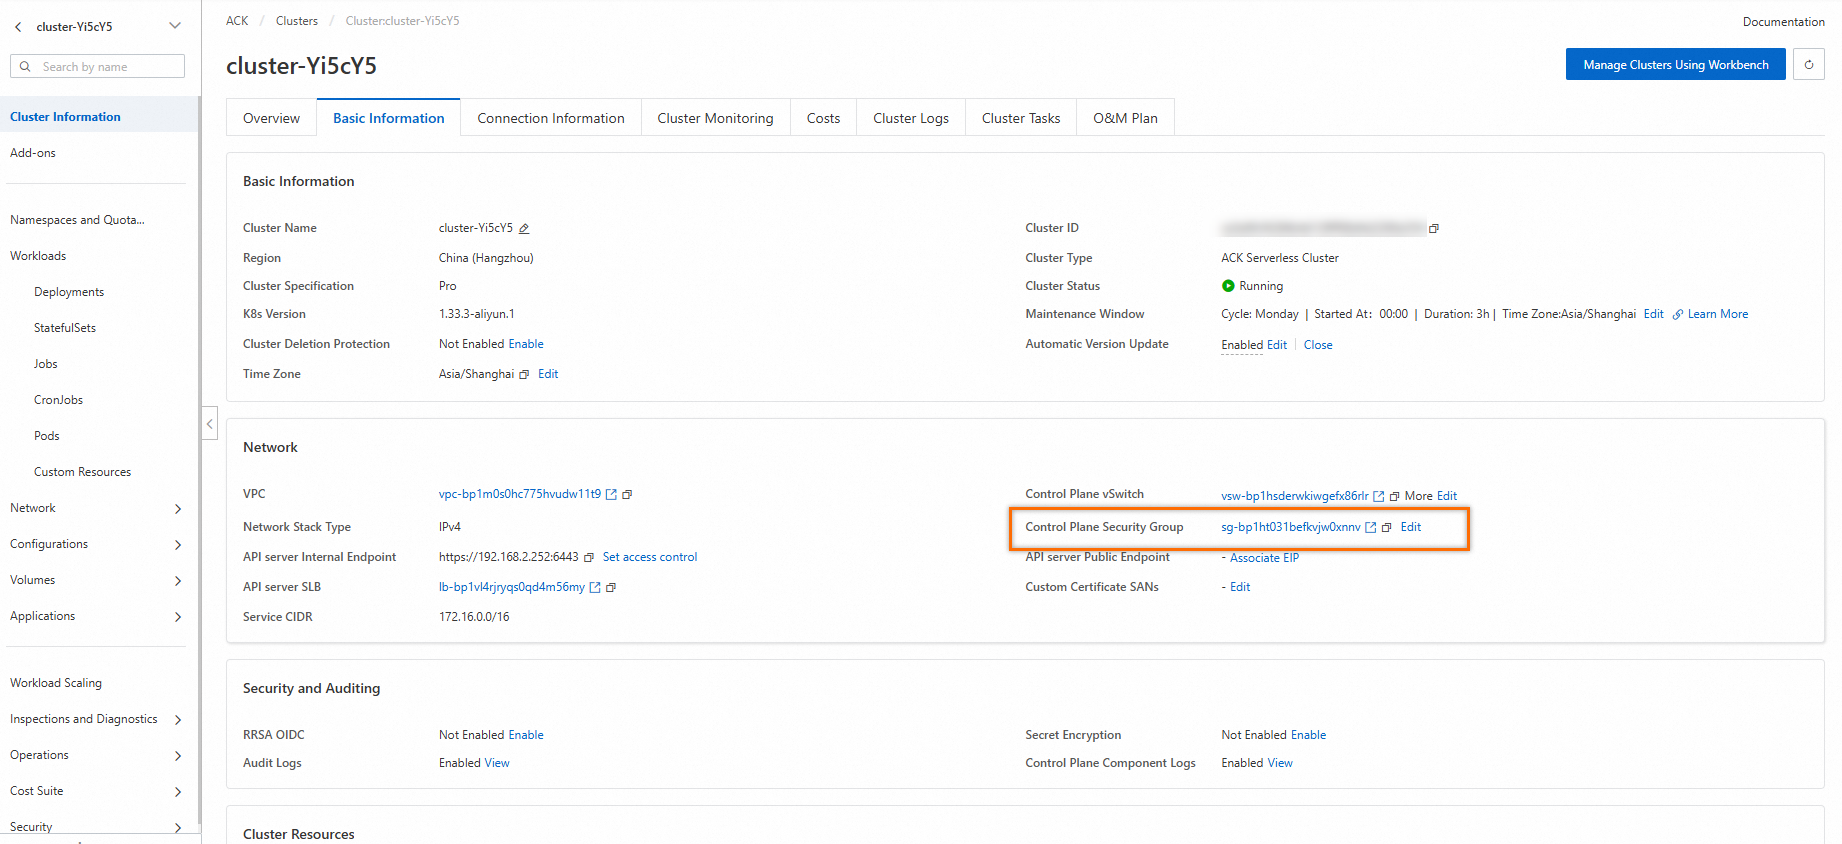Open the vpc-bp1m0s0hc775hvudw11t9 link

click(520, 494)
